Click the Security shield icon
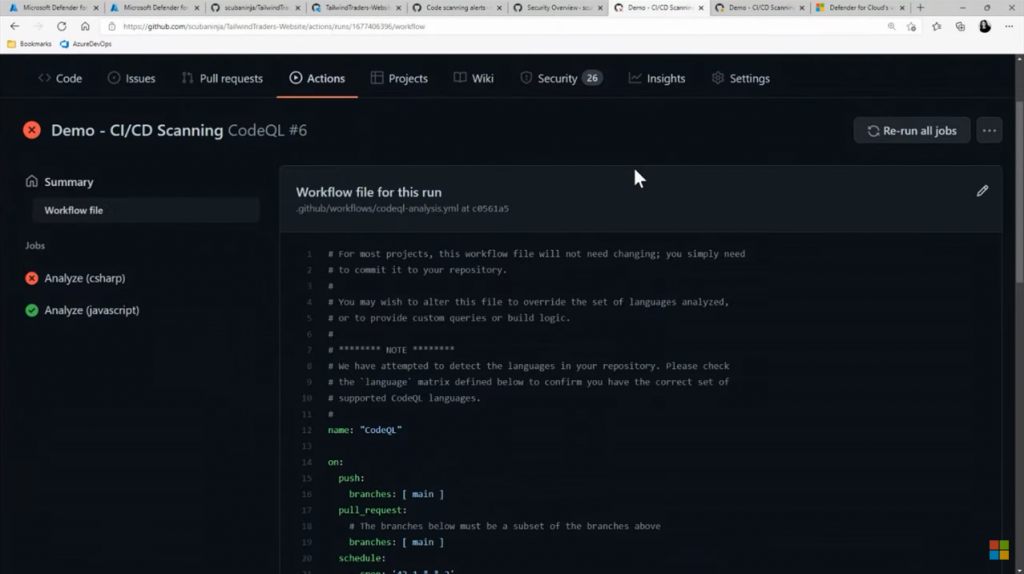Viewport: 1024px width, 574px height. click(x=526, y=78)
